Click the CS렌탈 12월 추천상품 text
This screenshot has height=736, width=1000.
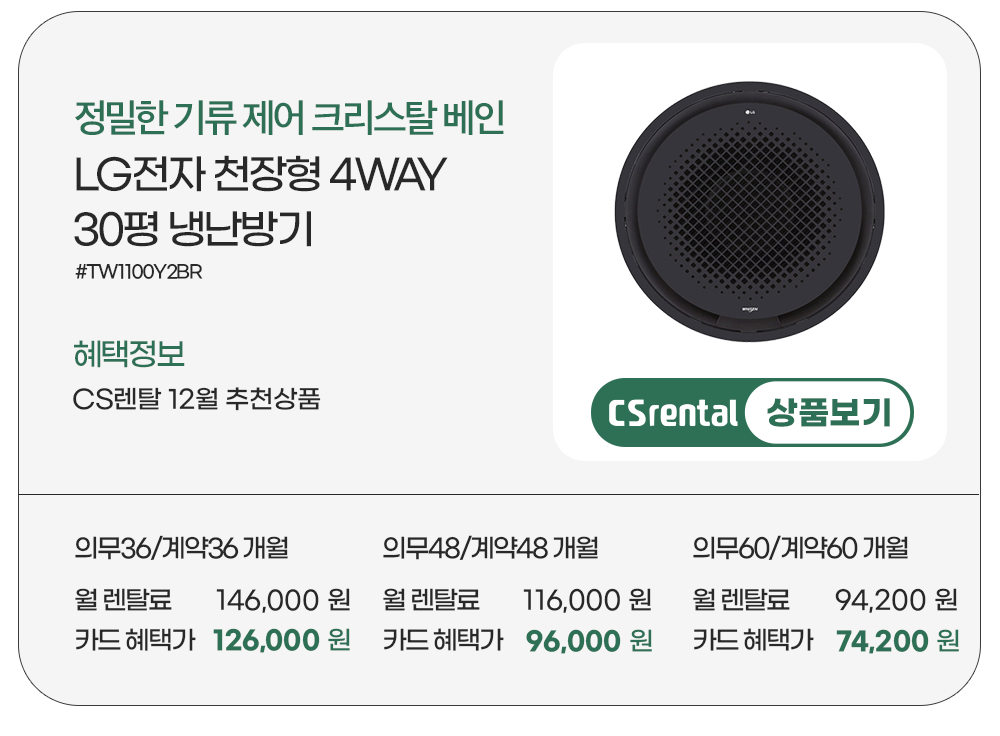[x=197, y=401]
